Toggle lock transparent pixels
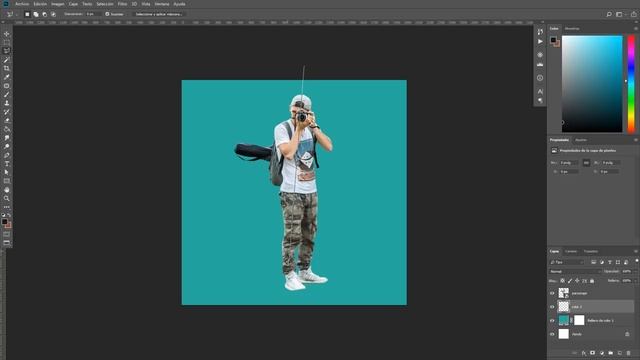The height and width of the screenshot is (360, 640). tap(562, 281)
